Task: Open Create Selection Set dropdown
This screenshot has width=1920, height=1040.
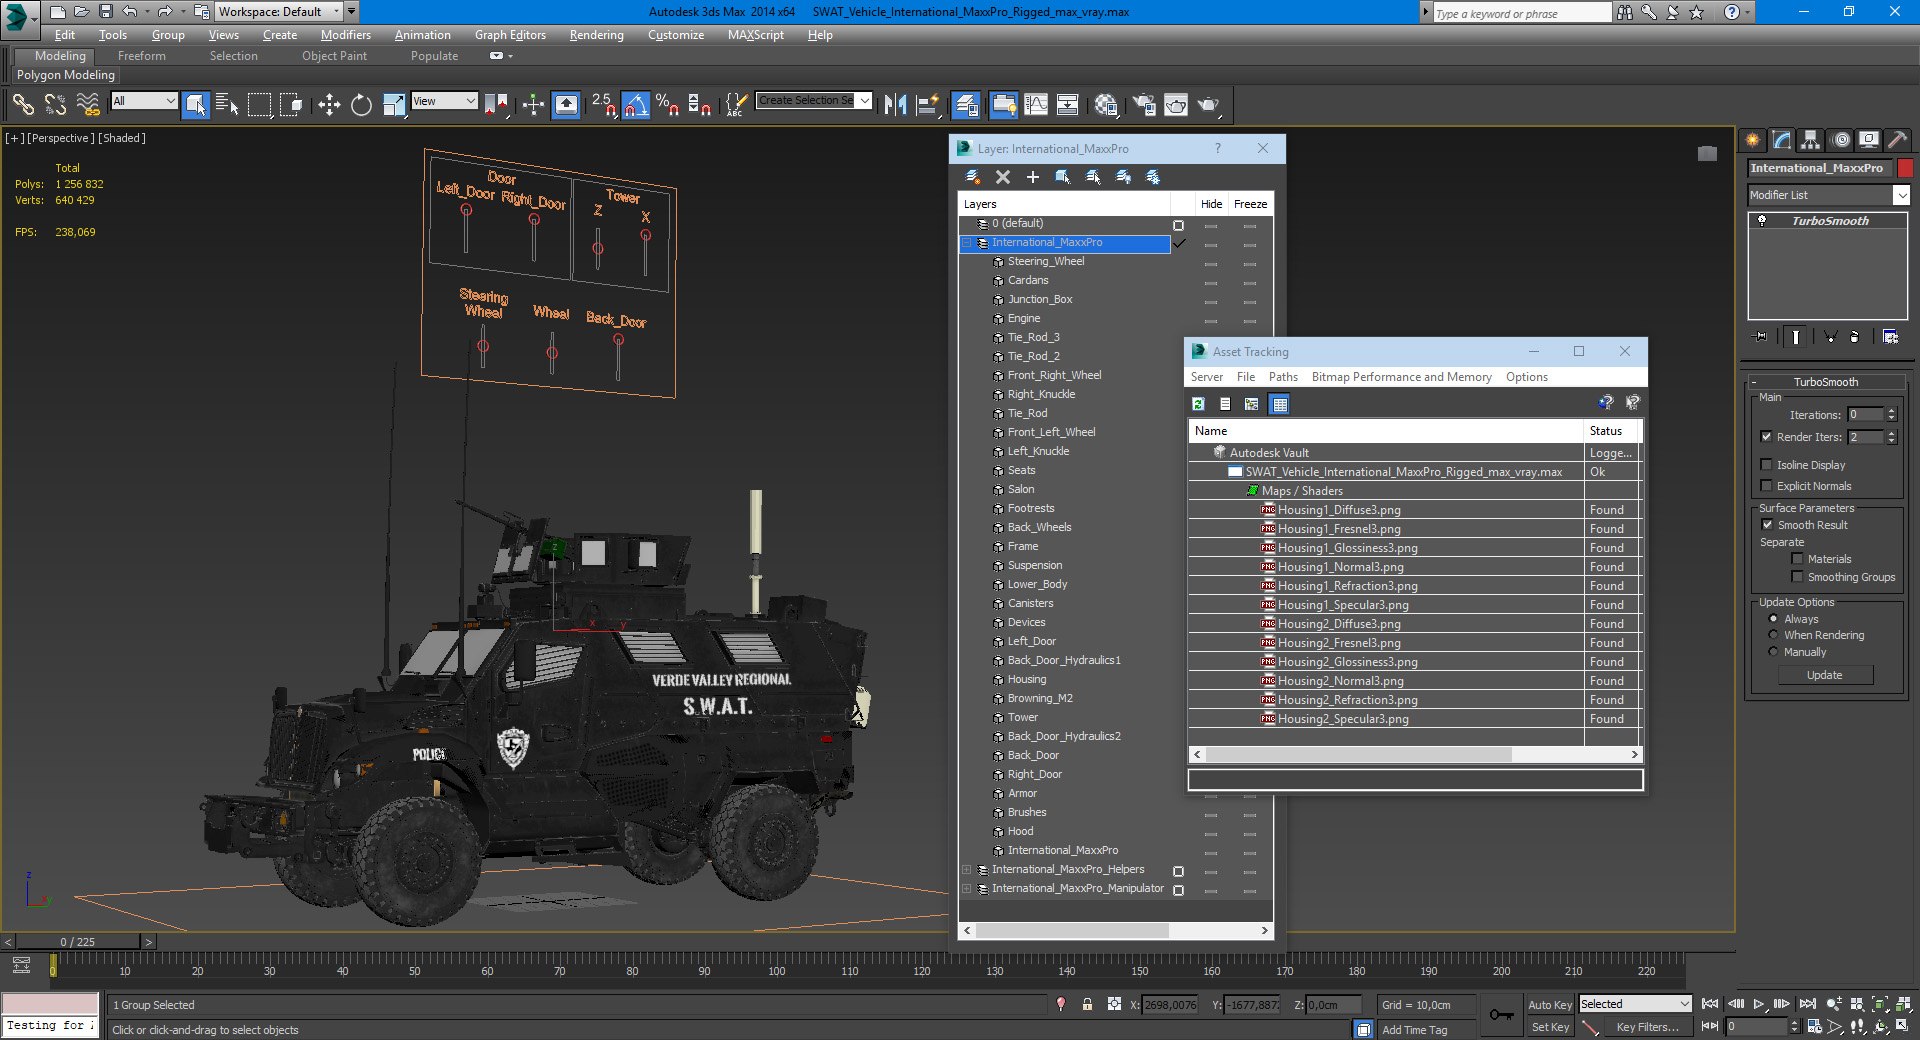Action: tap(814, 100)
